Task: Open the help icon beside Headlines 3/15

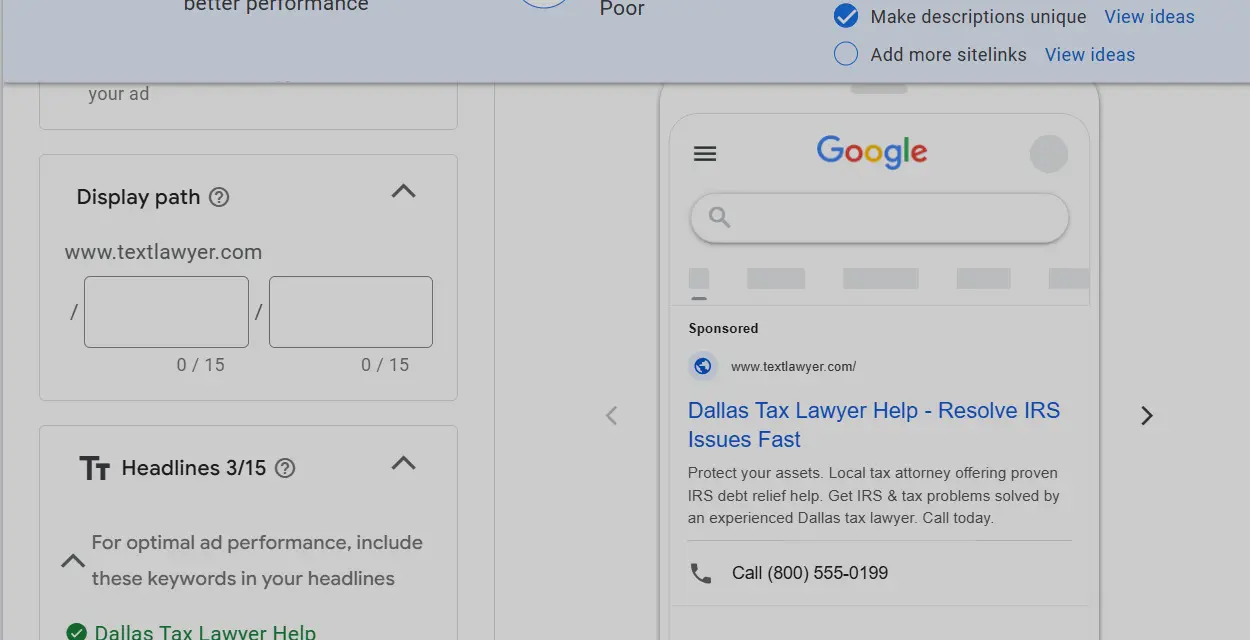Action: (283, 468)
